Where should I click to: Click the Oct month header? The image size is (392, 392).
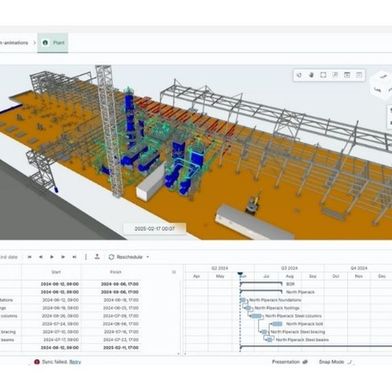[336, 276]
